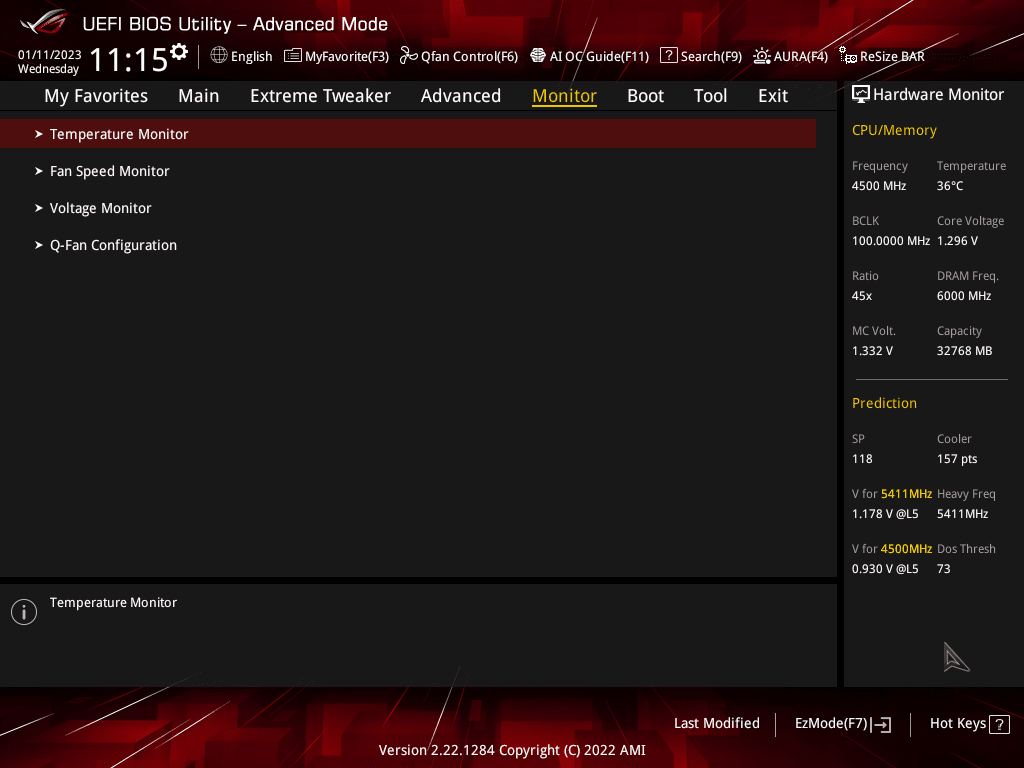The image size is (1024, 768).
Task: Open Search(F9) label
Action: pyautogui.click(x=711, y=56)
